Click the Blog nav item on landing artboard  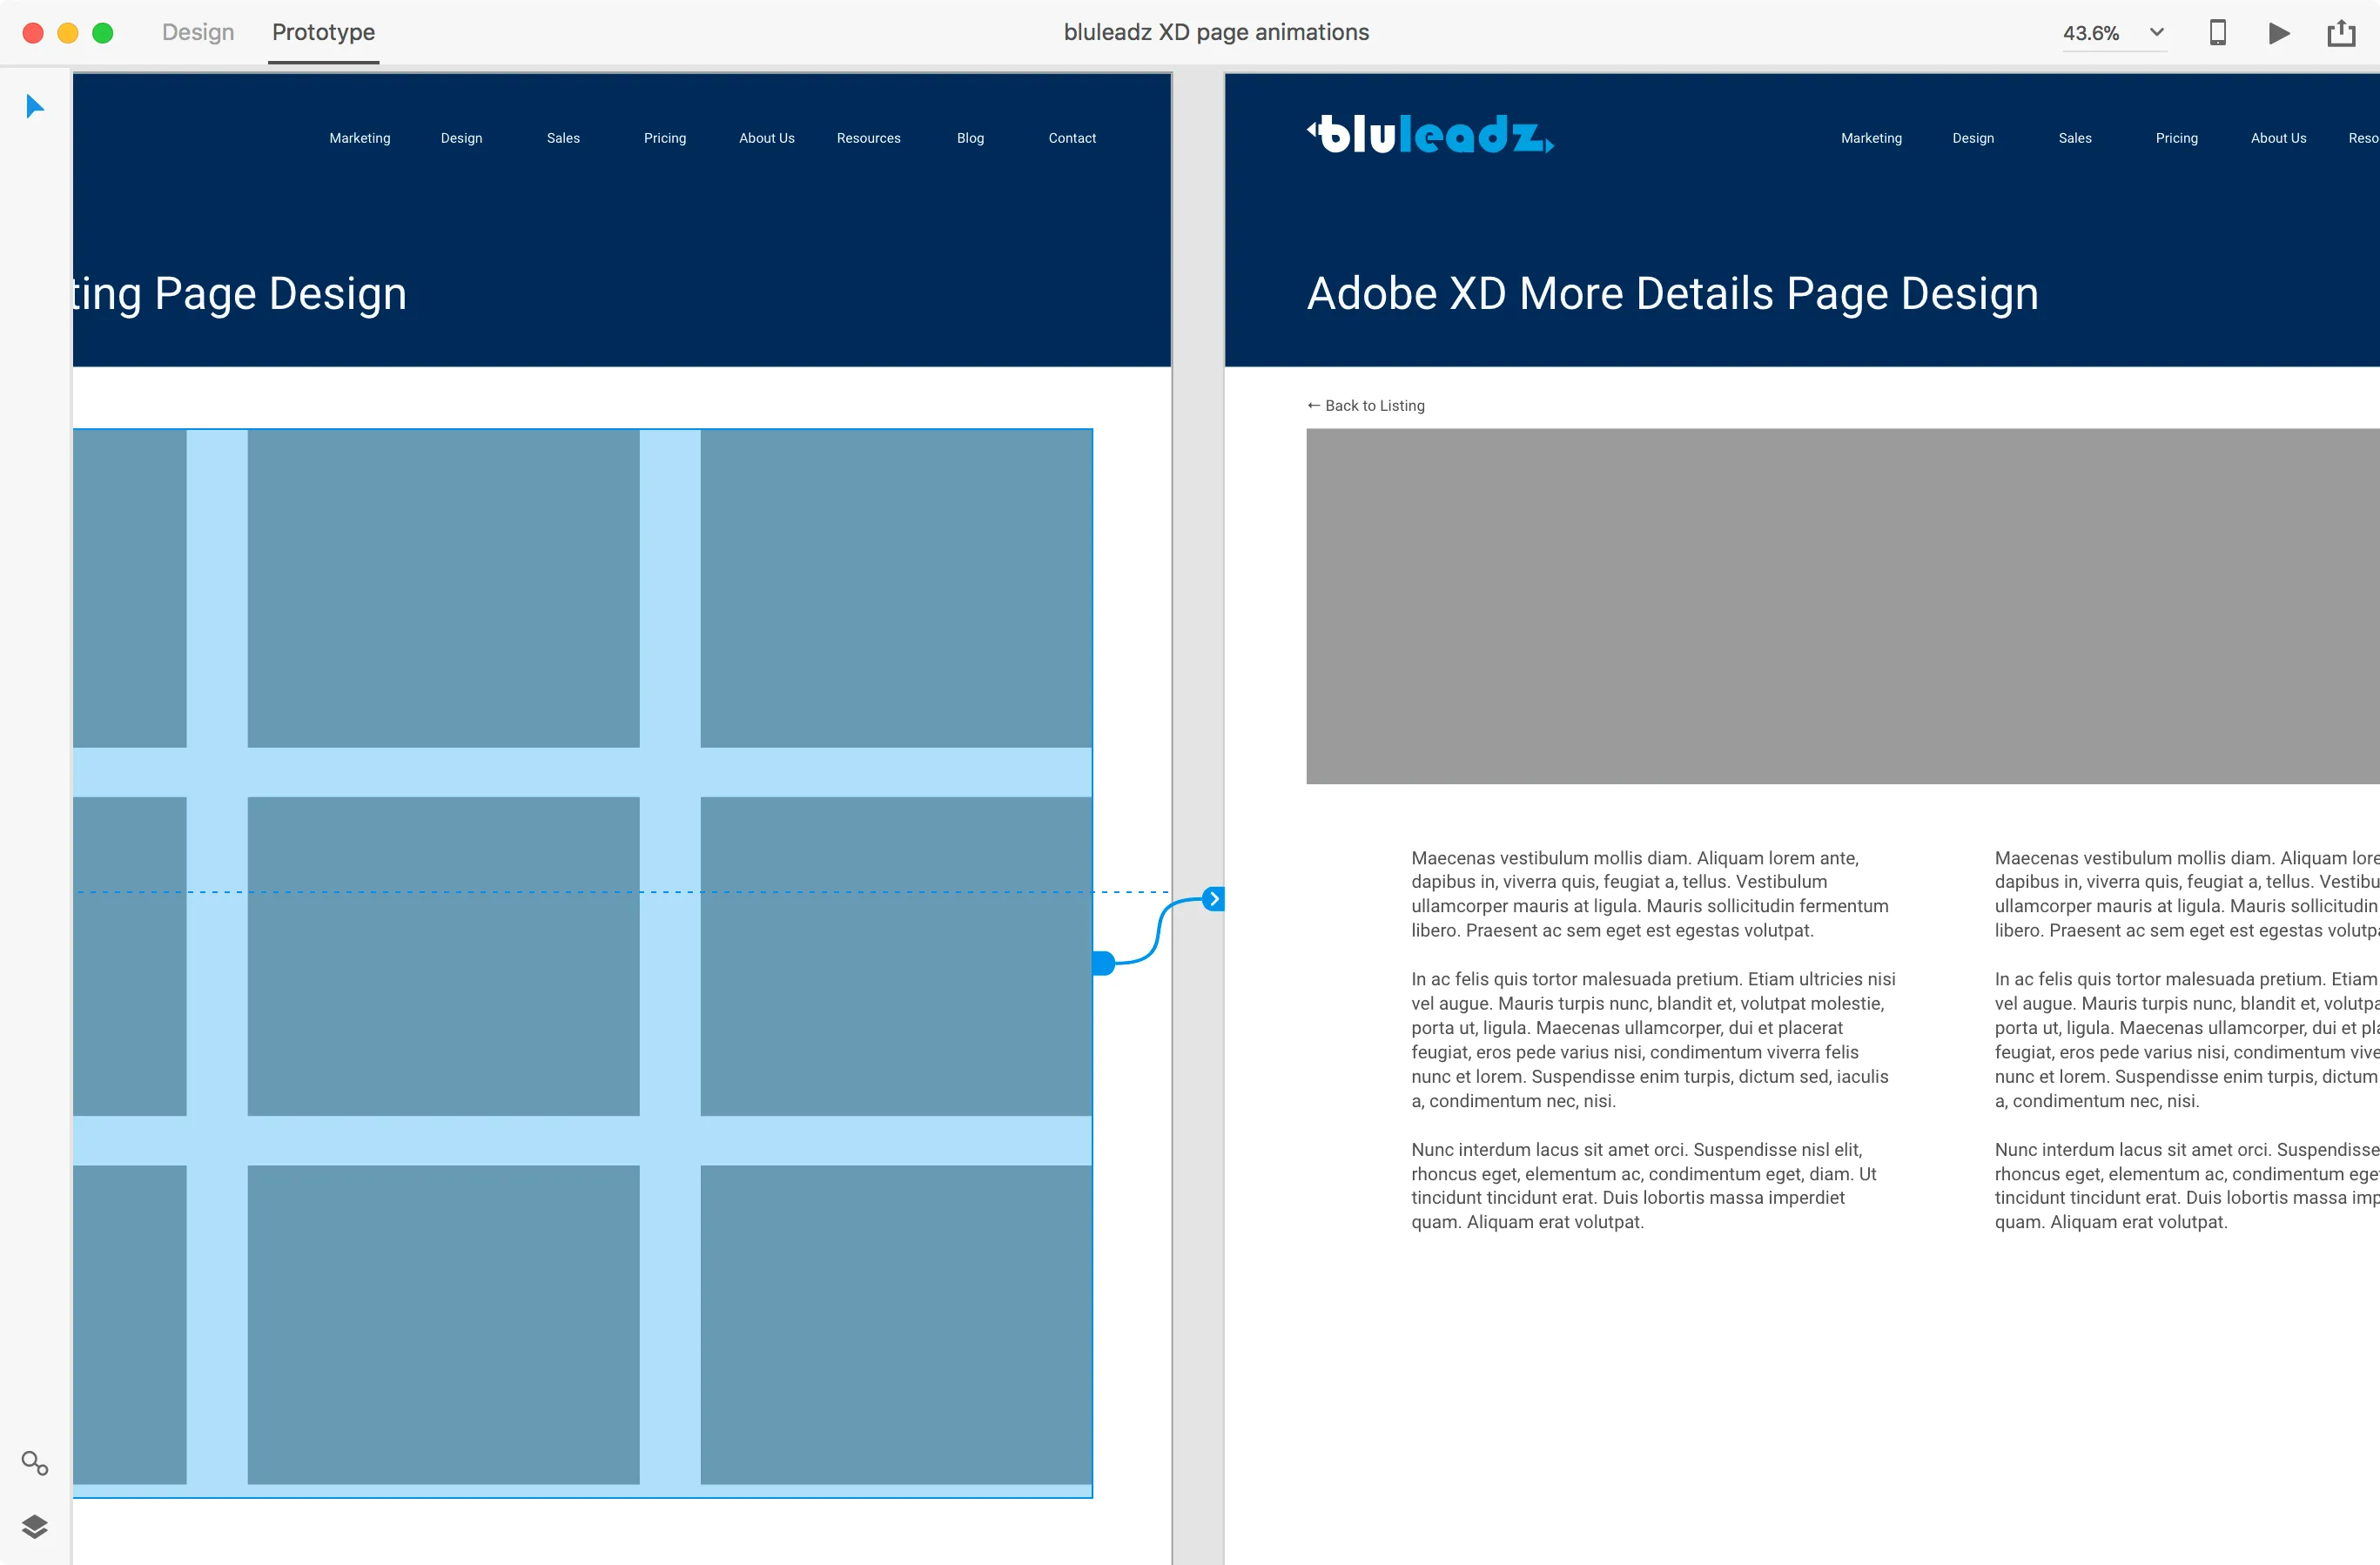pos(969,138)
